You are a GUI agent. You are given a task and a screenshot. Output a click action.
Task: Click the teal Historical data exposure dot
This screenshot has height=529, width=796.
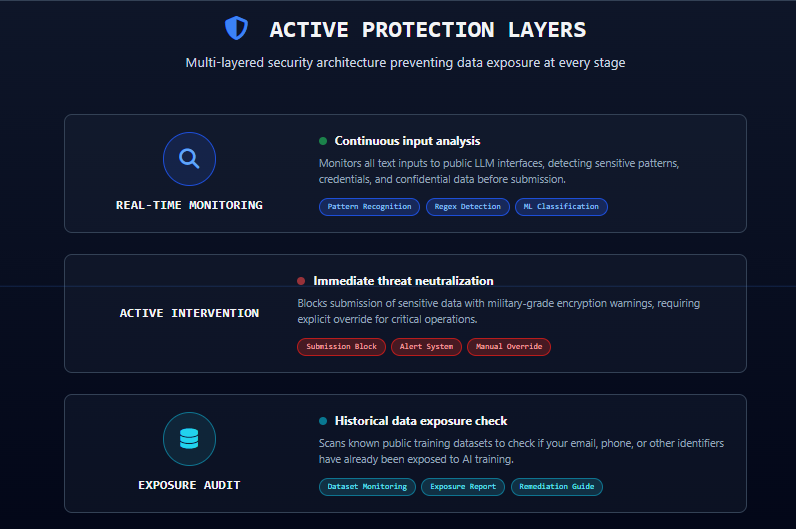(x=323, y=421)
